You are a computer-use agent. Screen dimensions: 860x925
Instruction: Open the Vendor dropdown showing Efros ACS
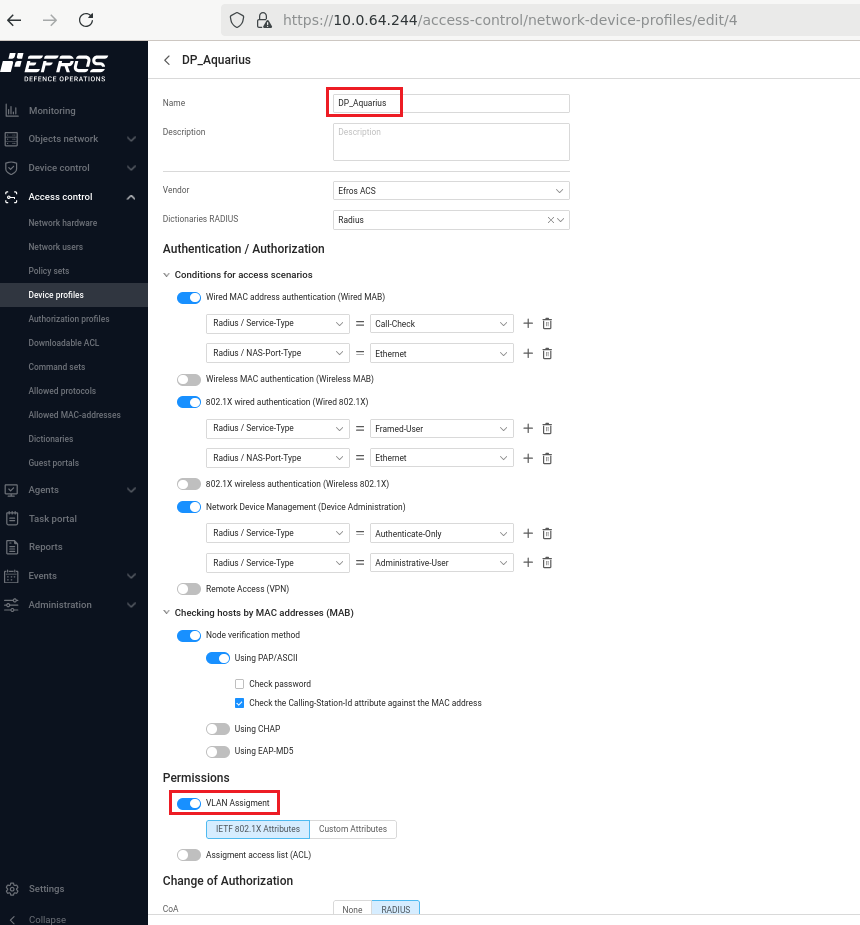tap(451, 191)
